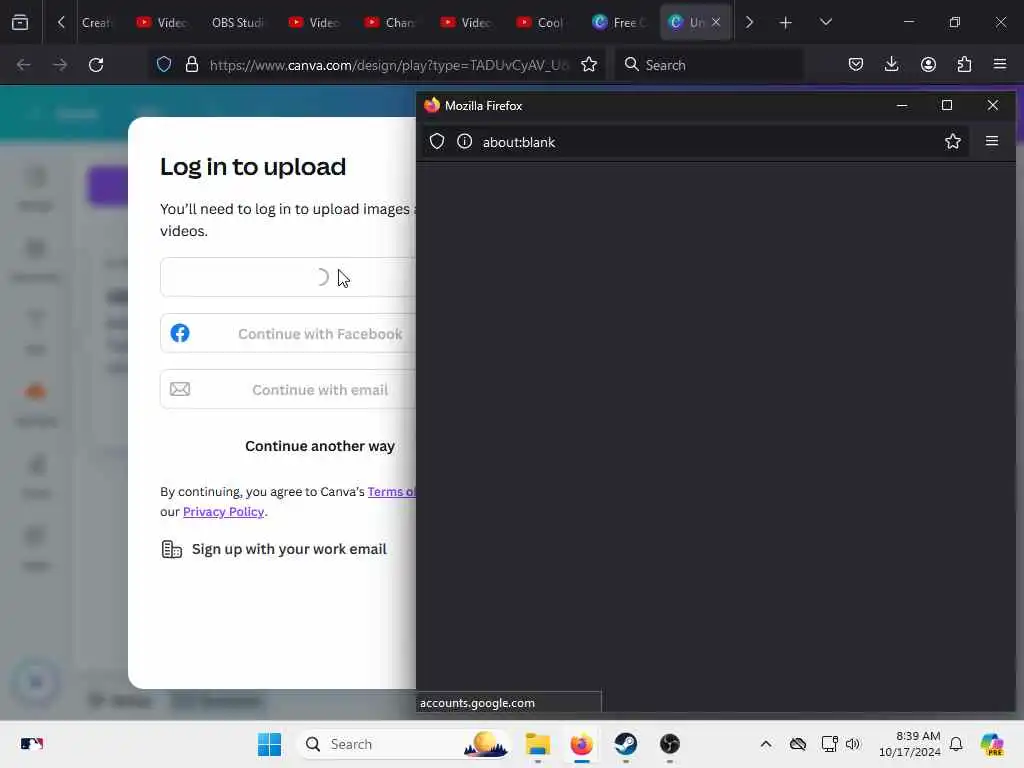
Task: Click the canva.com URL address field
Action: coord(389,65)
